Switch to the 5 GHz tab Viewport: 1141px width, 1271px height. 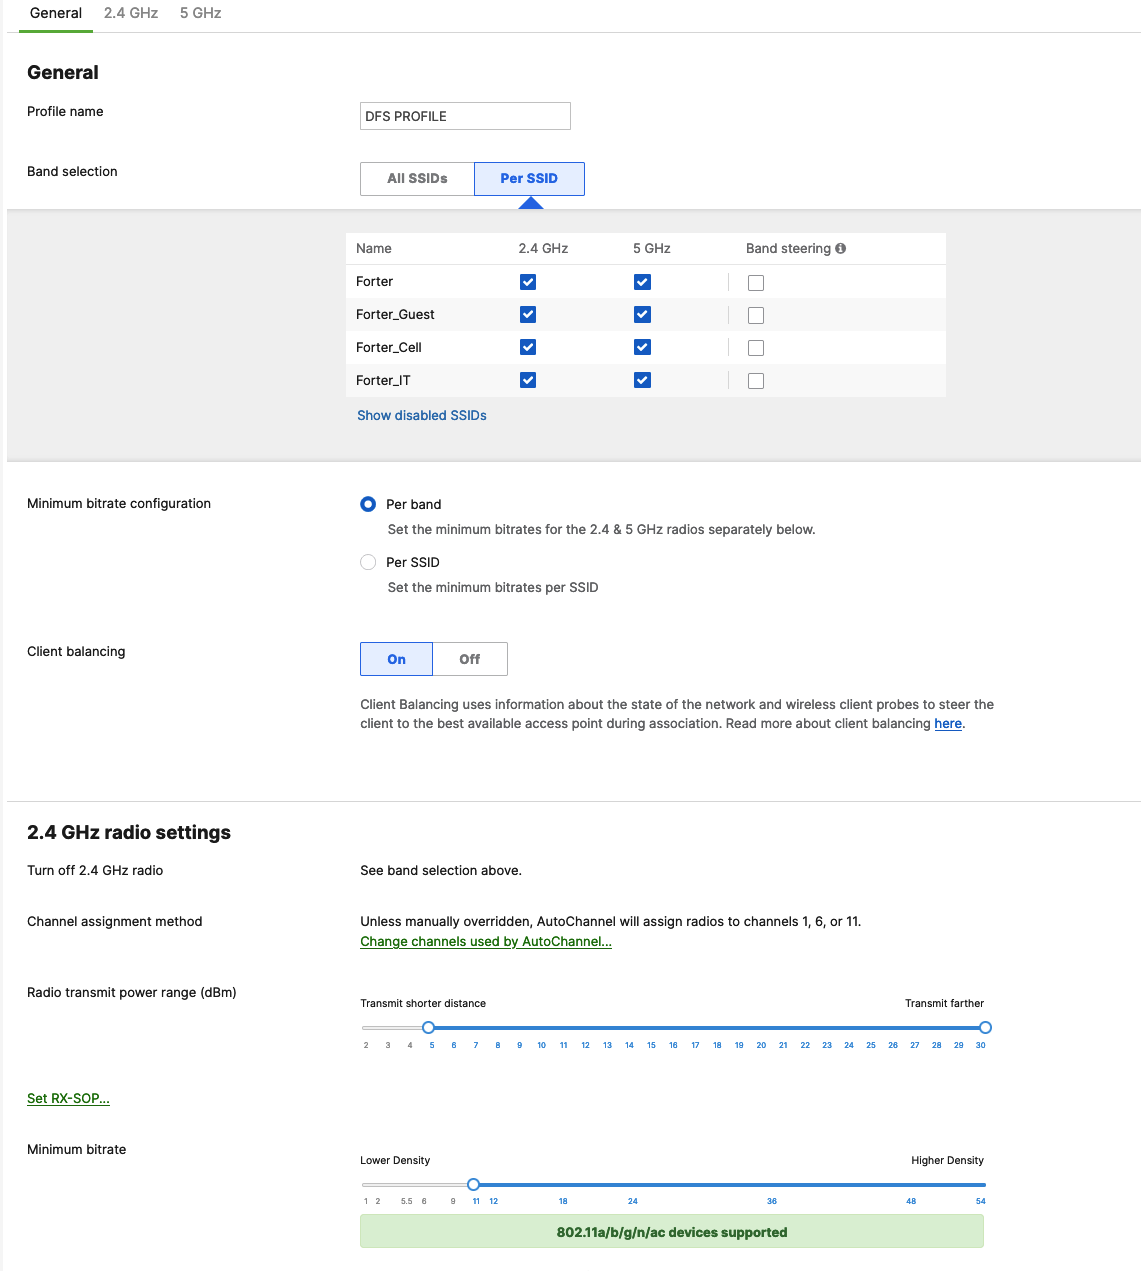pyautogui.click(x=199, y=13)
